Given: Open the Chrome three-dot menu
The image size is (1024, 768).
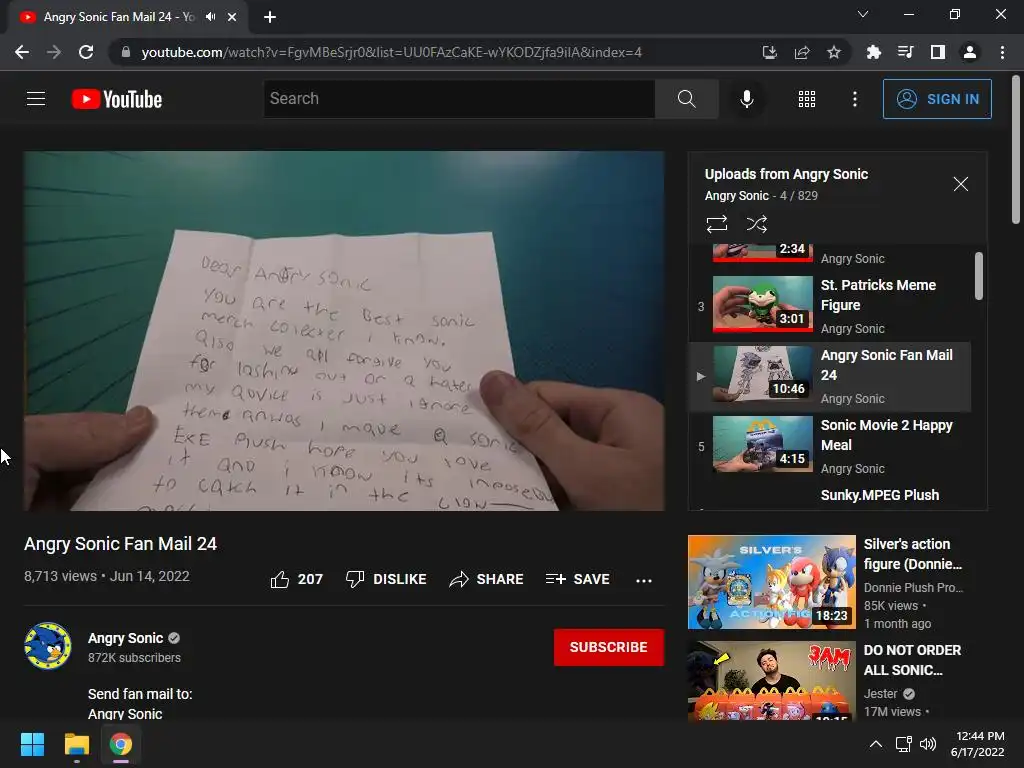Looking at the screenshot, I should click(1002, 52).
